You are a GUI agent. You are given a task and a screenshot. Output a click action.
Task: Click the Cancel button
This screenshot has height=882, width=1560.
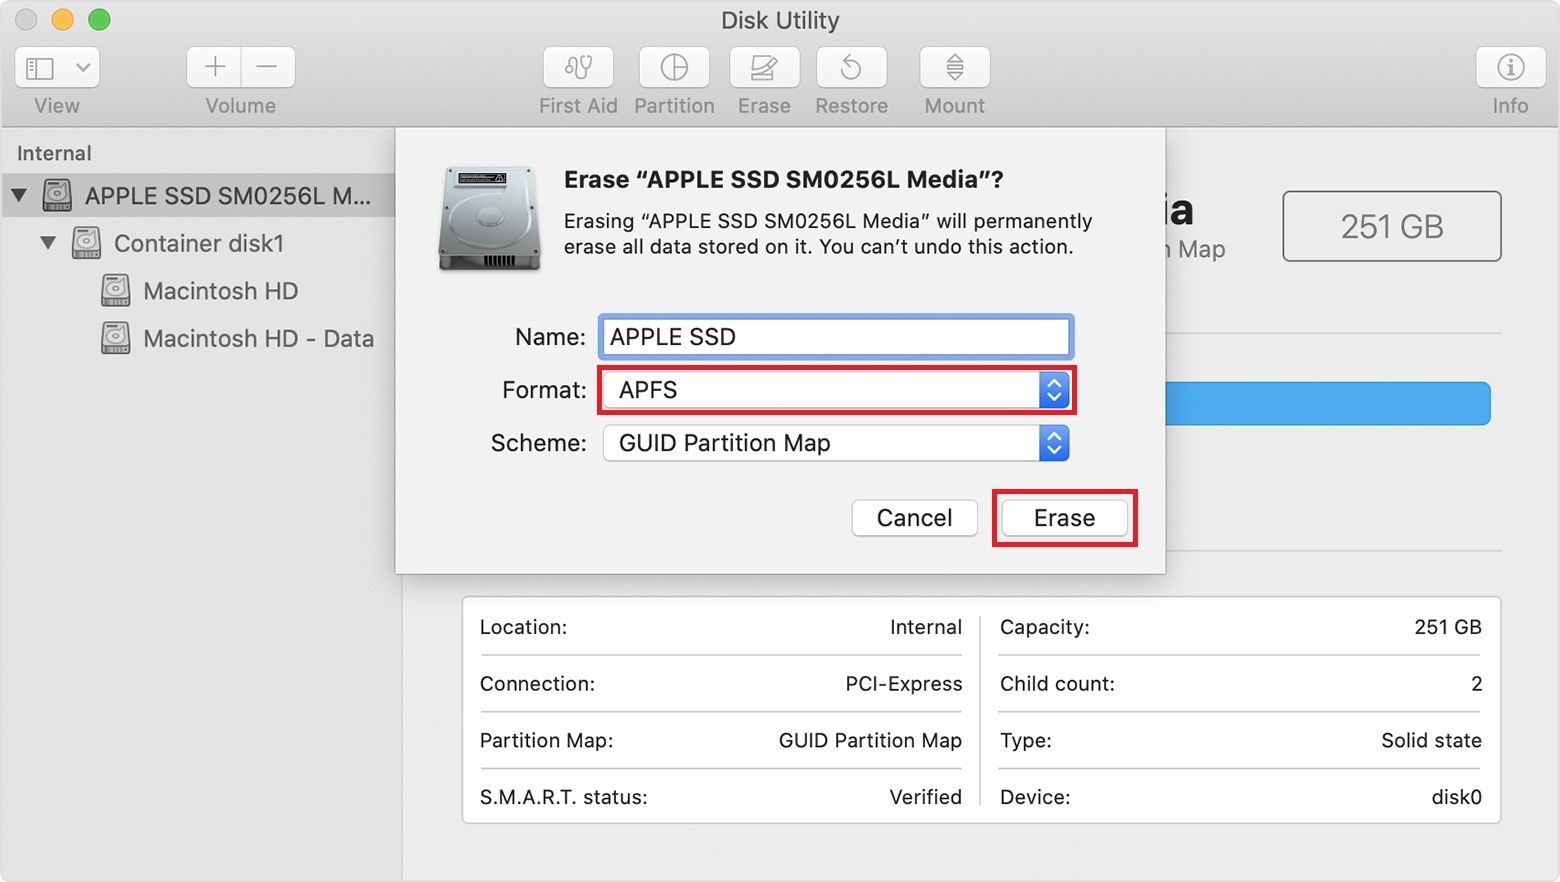pyautogui.click(x=914, y=518)
